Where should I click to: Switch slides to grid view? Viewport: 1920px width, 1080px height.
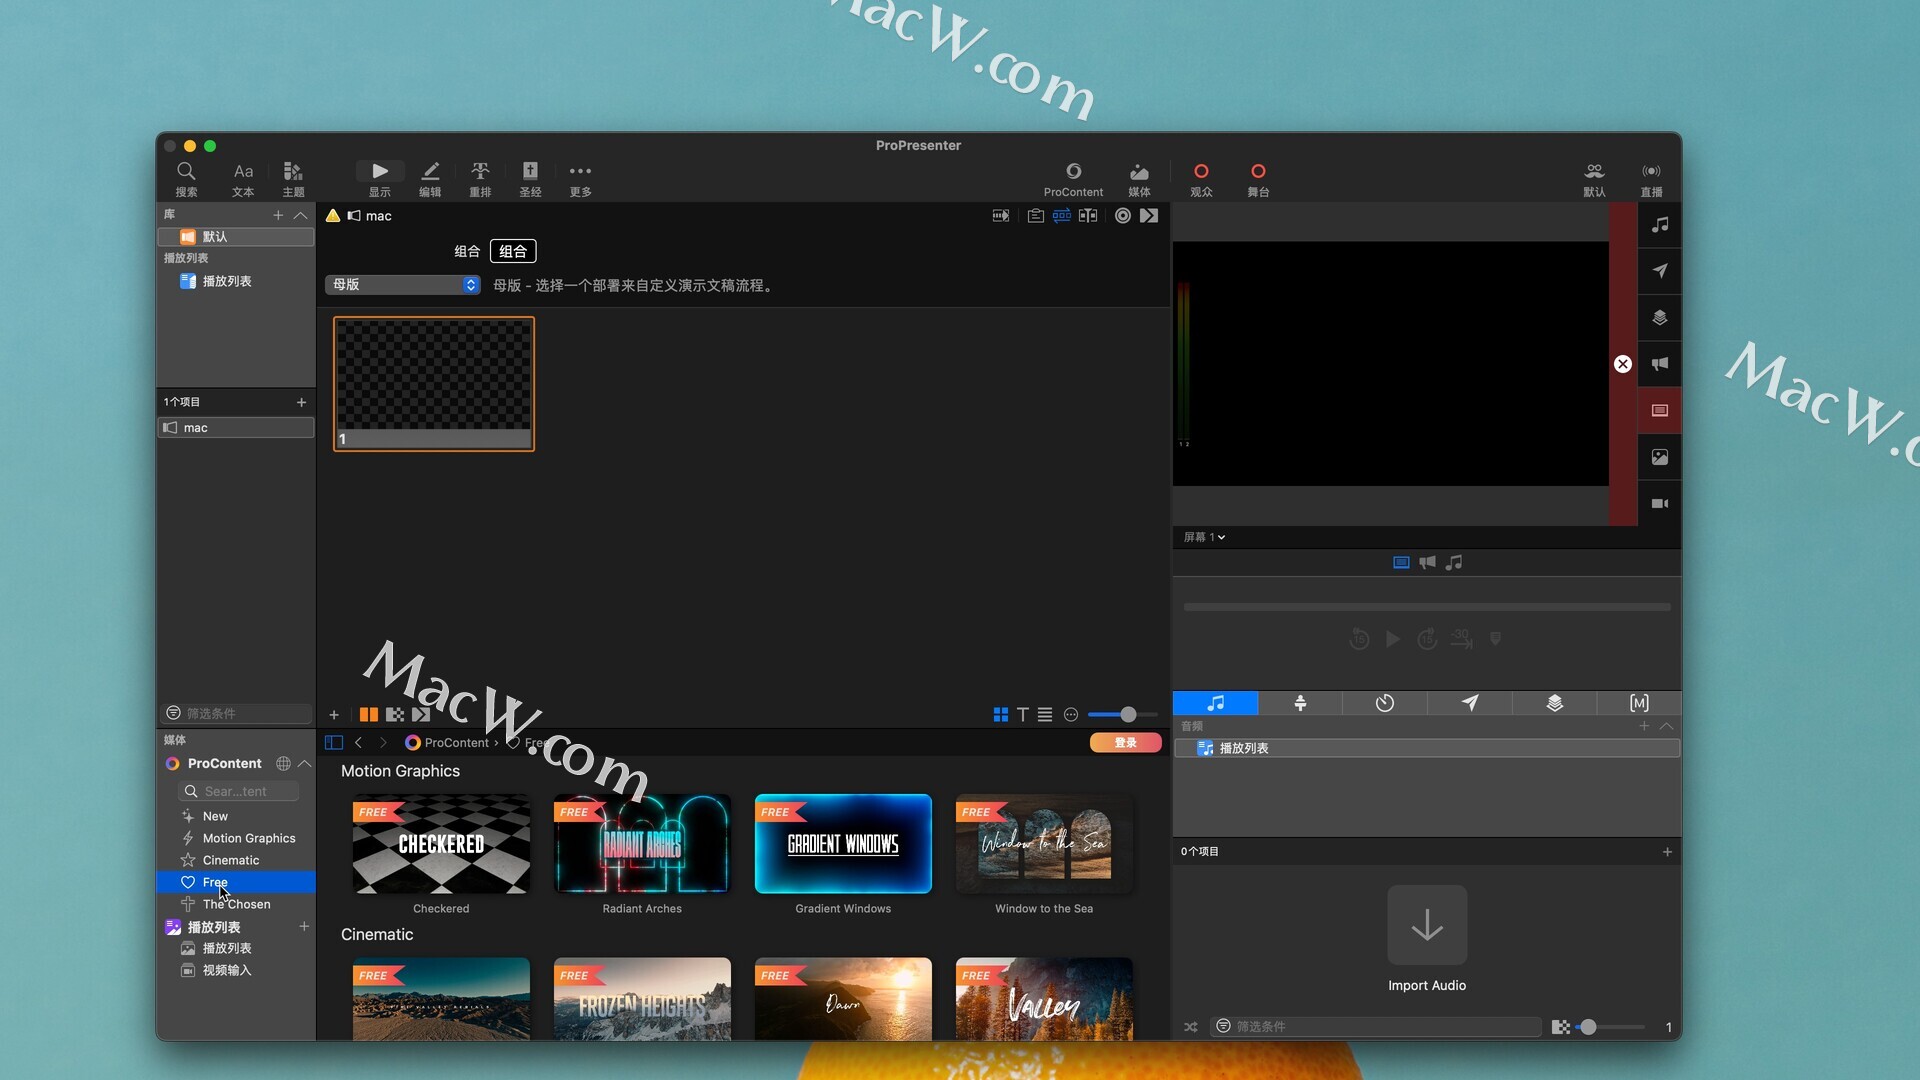[1000, 715]
